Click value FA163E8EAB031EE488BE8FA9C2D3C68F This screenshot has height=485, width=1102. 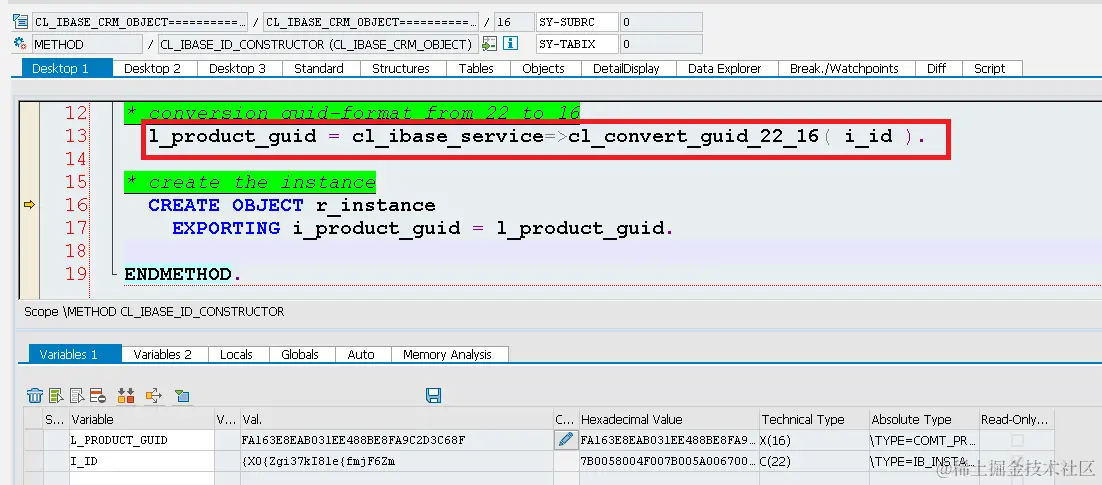tap(397, 441)
